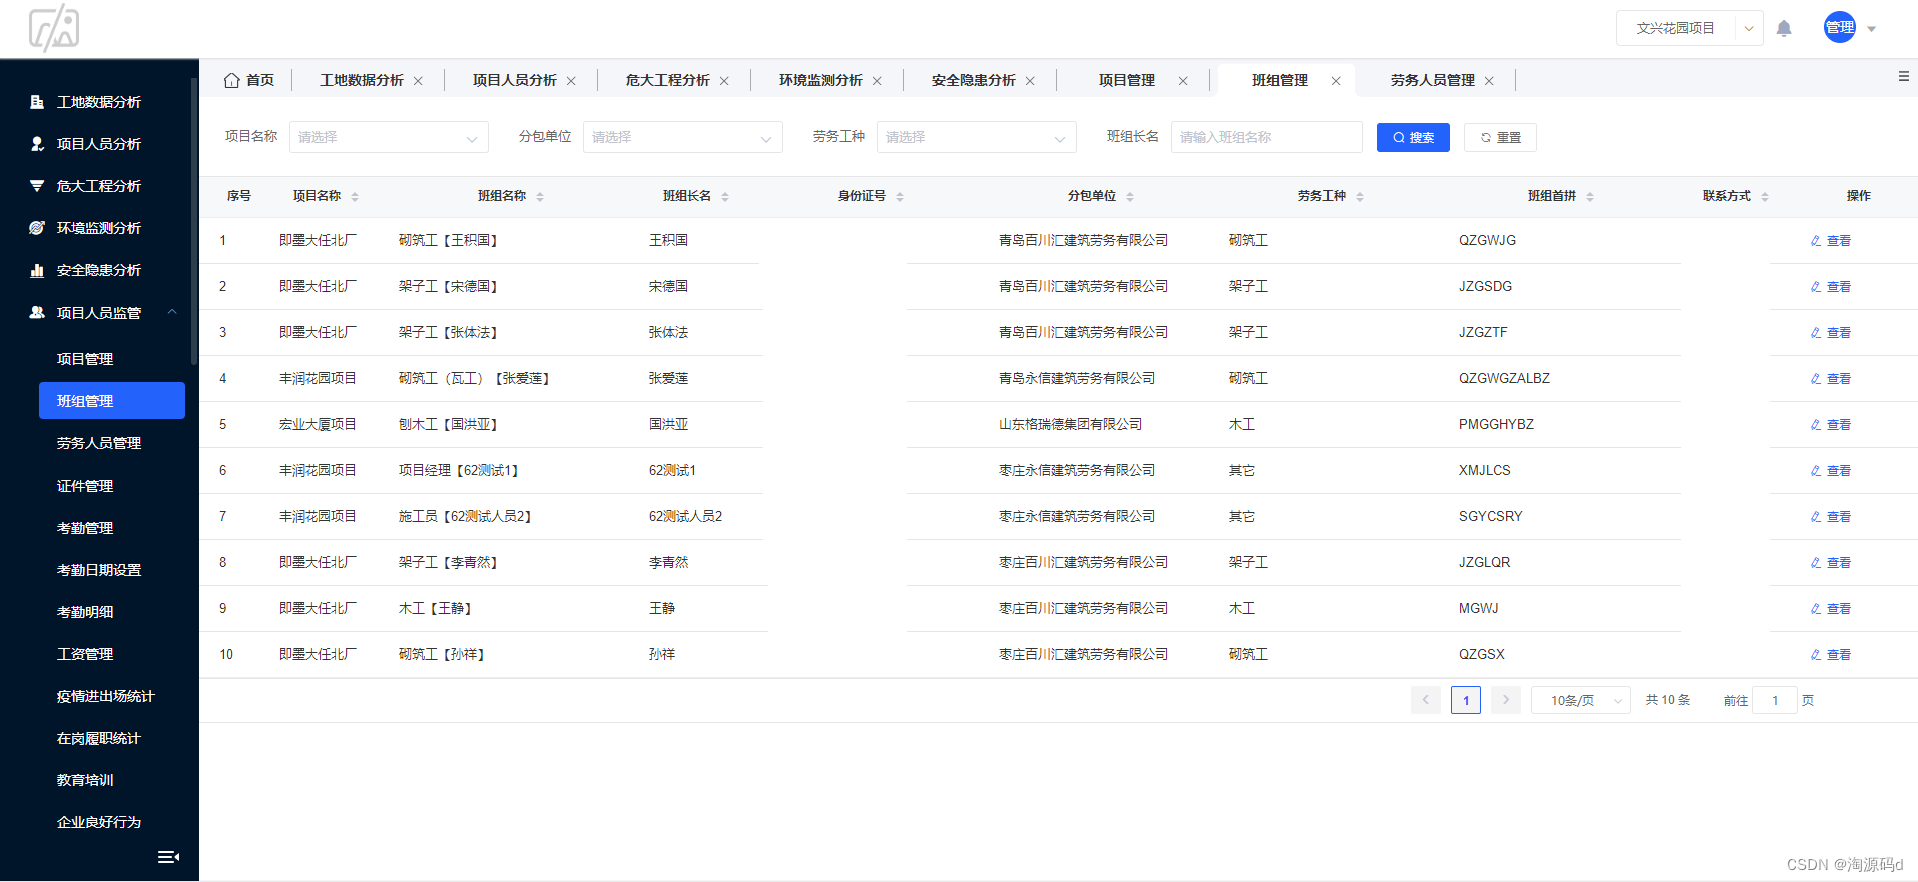Click the app logo at top left

click(54, 28)
